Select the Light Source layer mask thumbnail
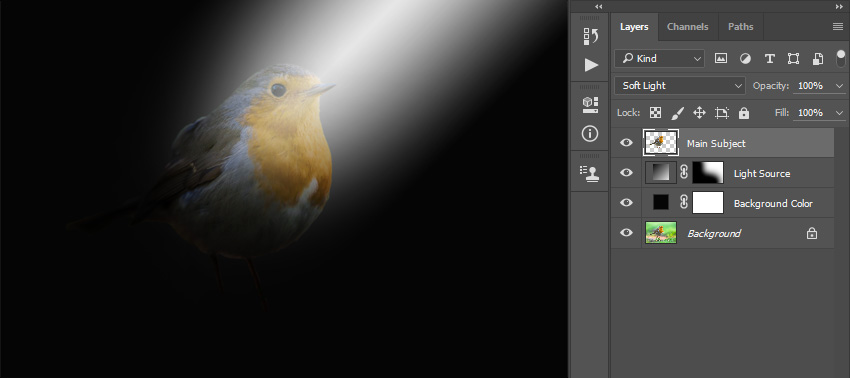Viewport: 850px width, 378px height. (708, 172)
